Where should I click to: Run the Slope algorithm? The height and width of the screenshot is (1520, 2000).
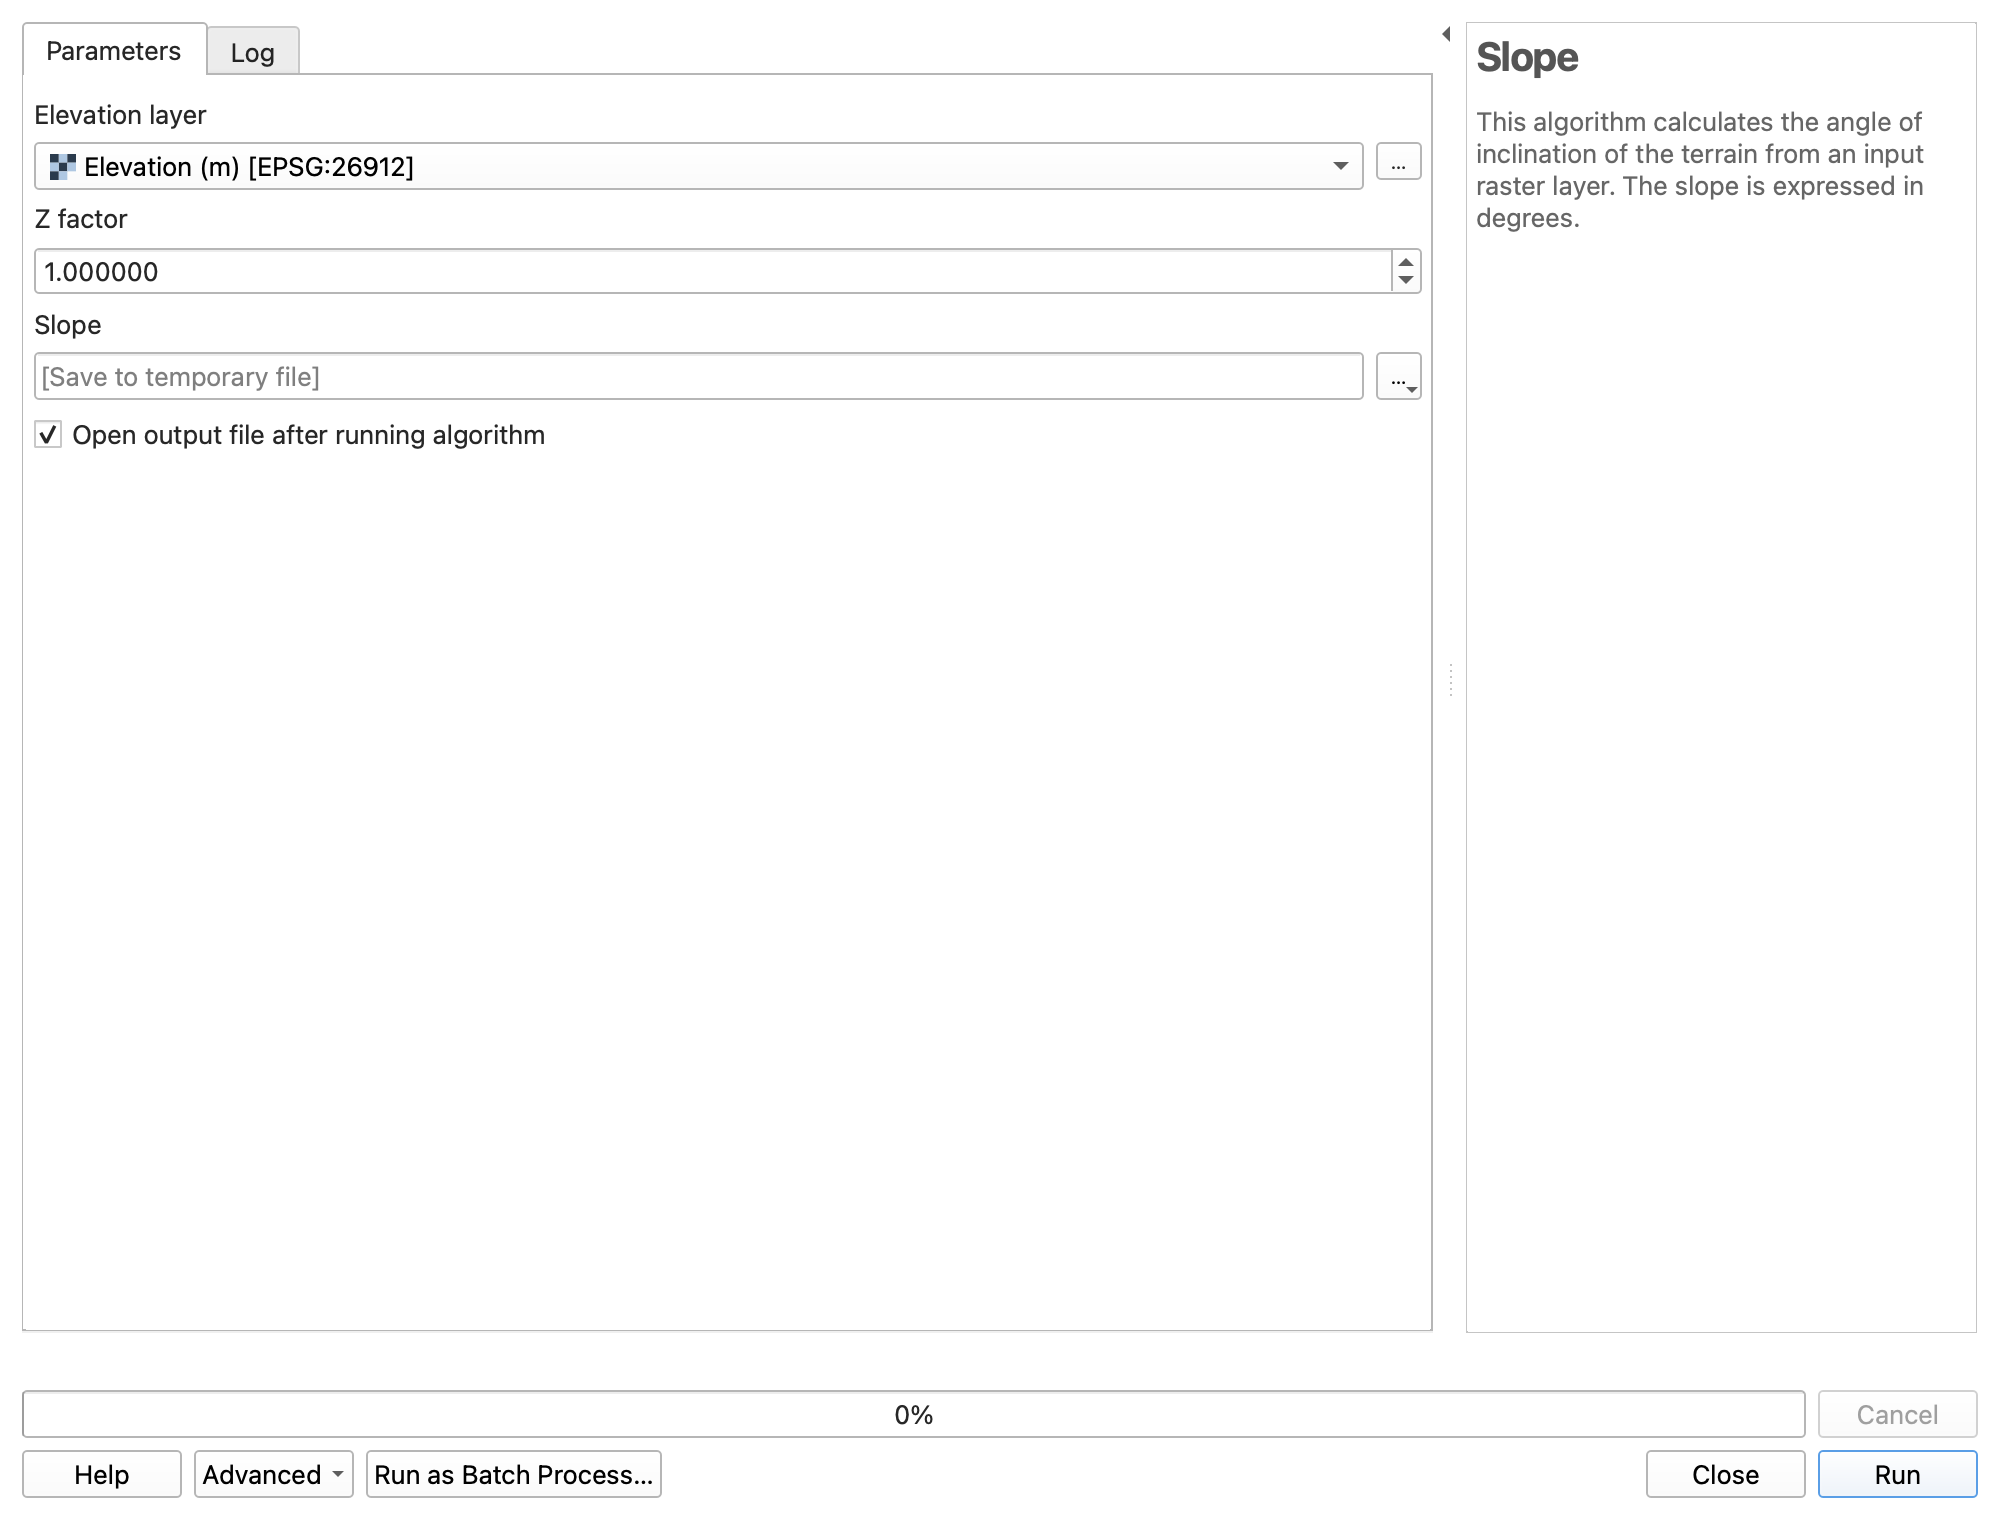1897,1474
